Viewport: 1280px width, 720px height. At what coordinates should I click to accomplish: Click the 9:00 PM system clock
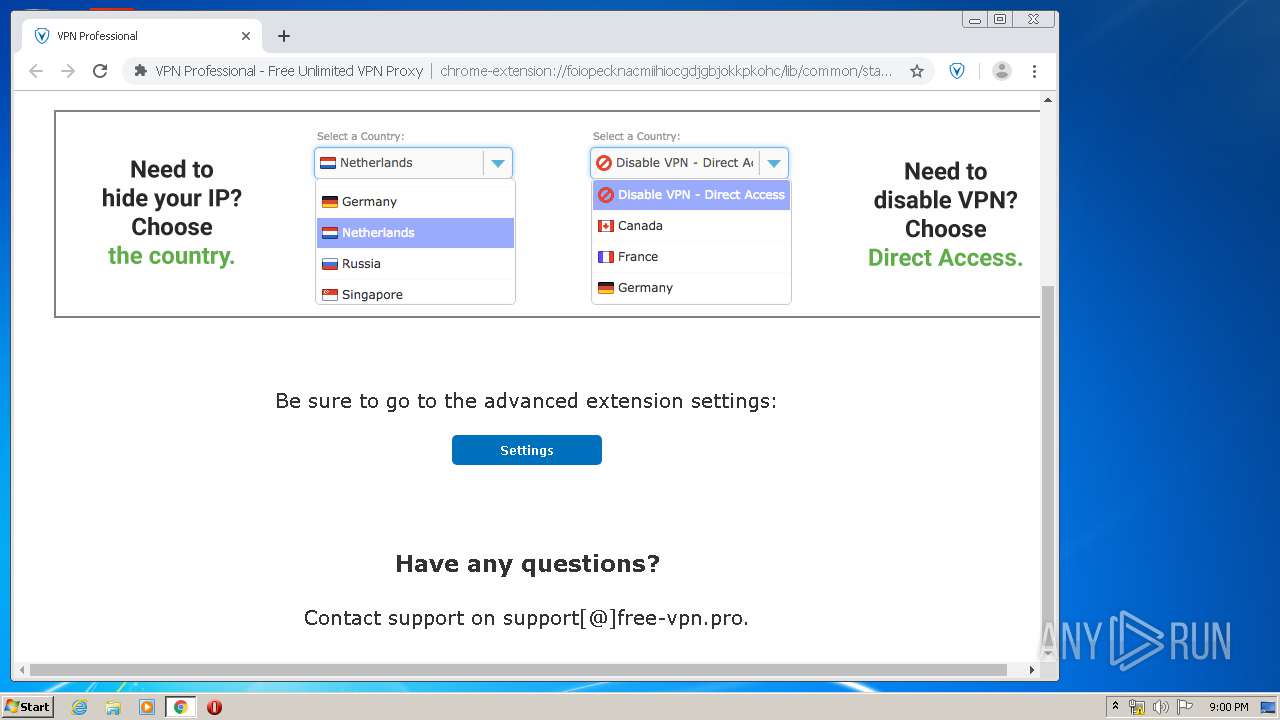point(1228,707)
